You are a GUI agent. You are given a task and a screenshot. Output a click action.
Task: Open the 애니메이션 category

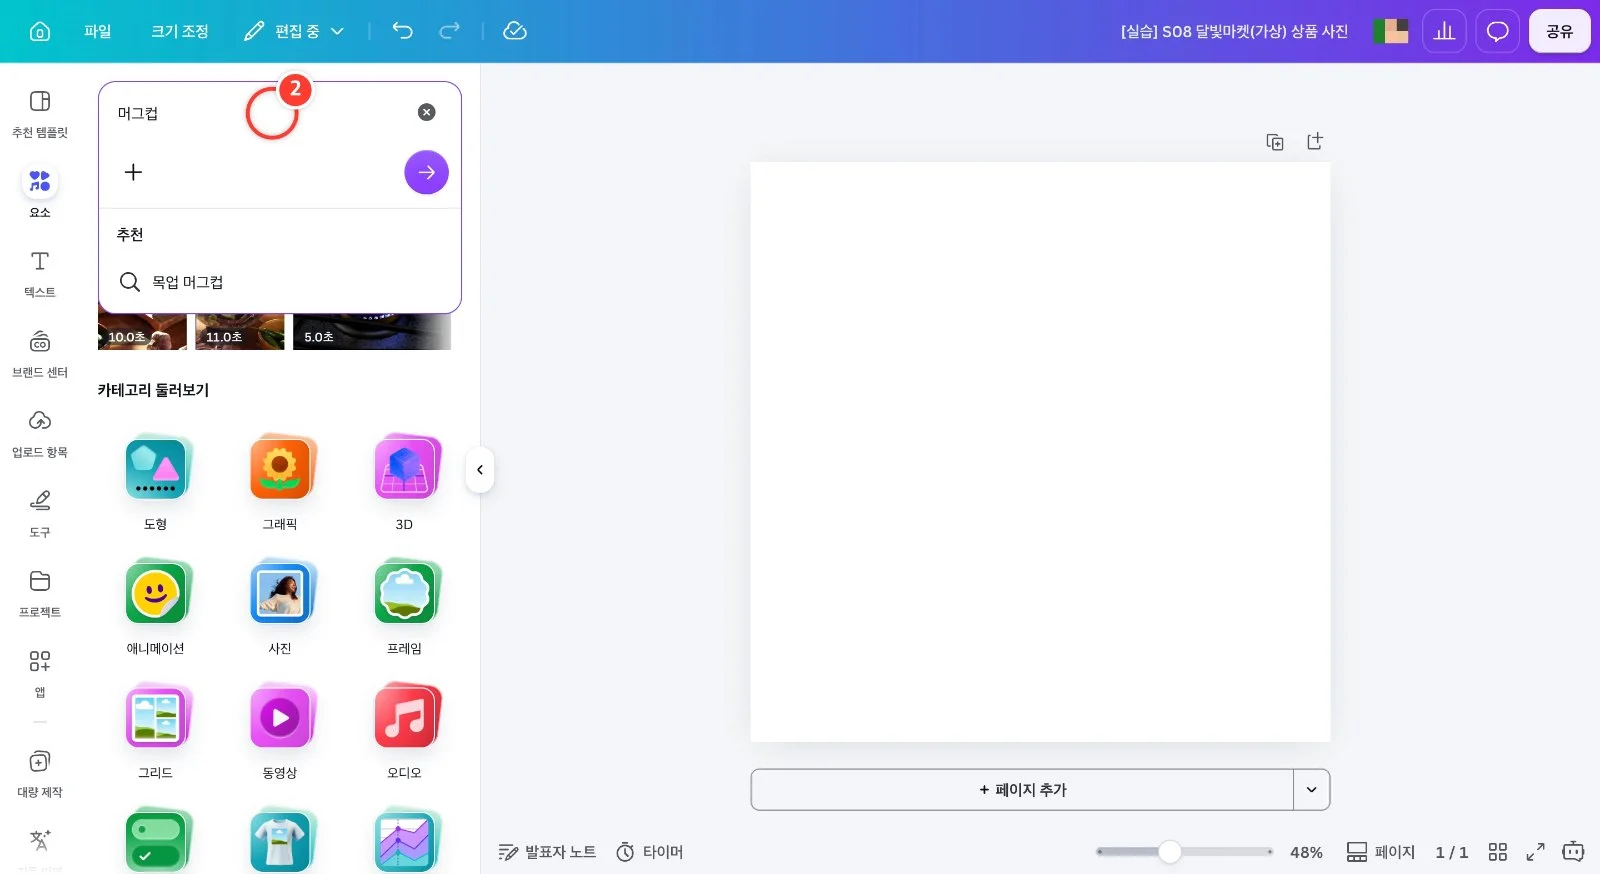click(155, 606)
